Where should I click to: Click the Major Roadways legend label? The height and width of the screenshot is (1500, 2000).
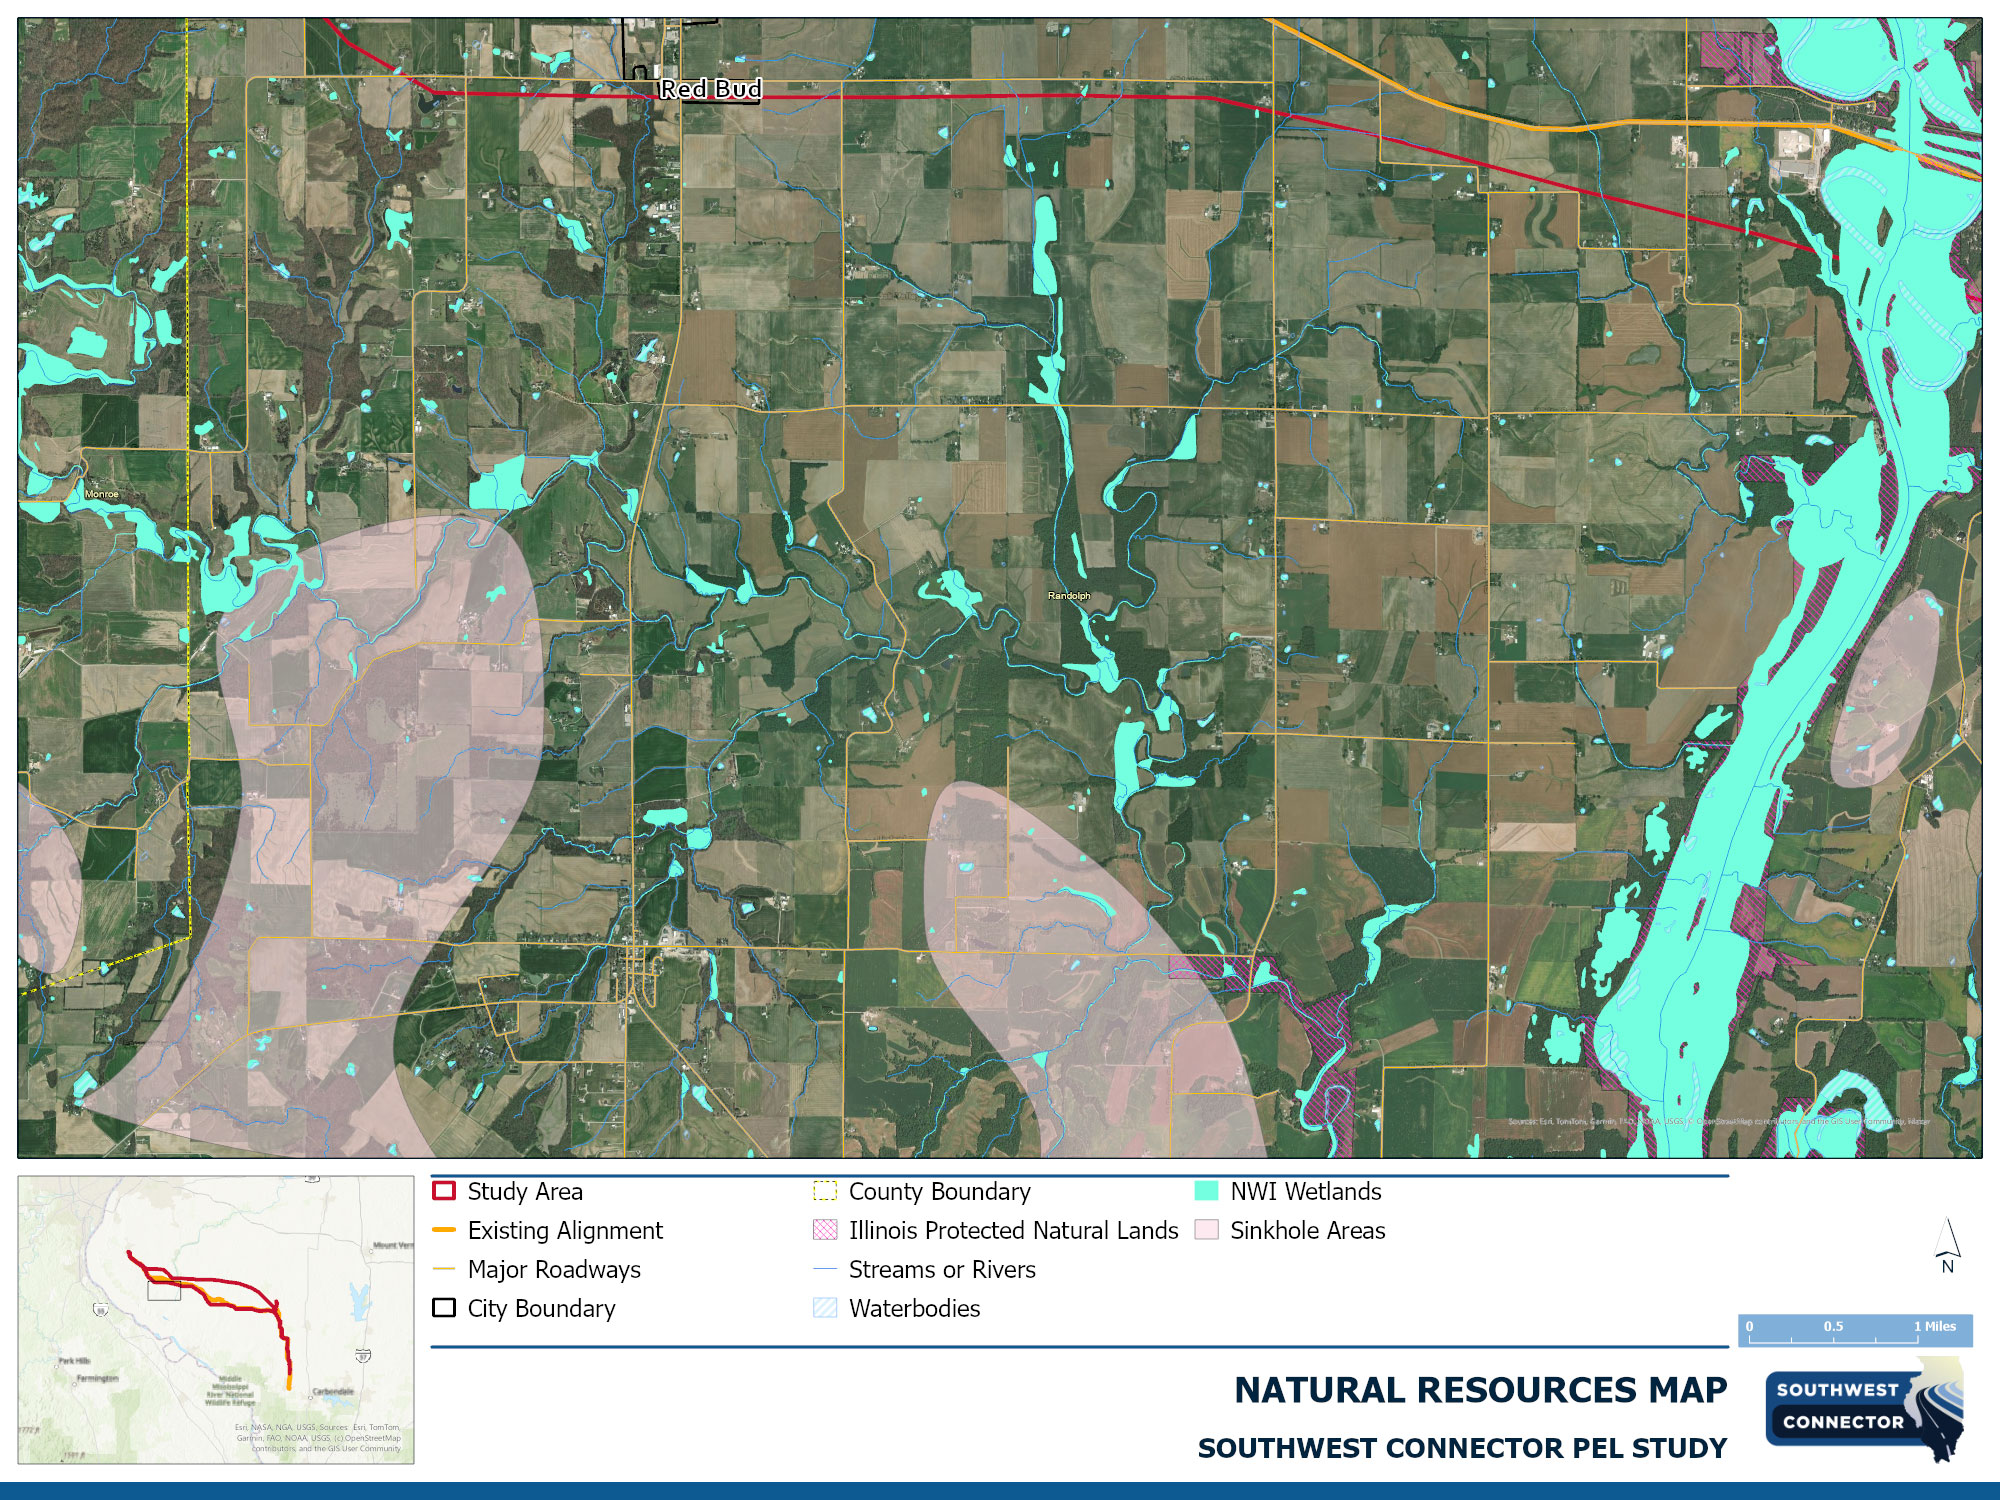(x=554, y=1270)
